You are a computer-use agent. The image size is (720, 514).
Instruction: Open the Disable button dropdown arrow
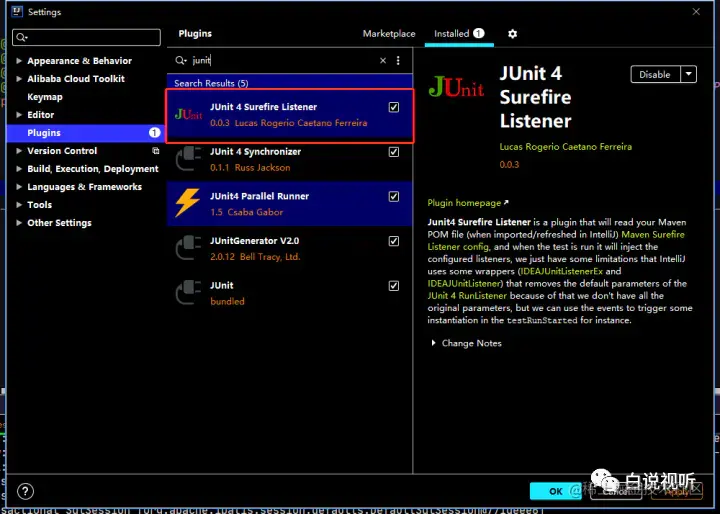coord(688,74)
